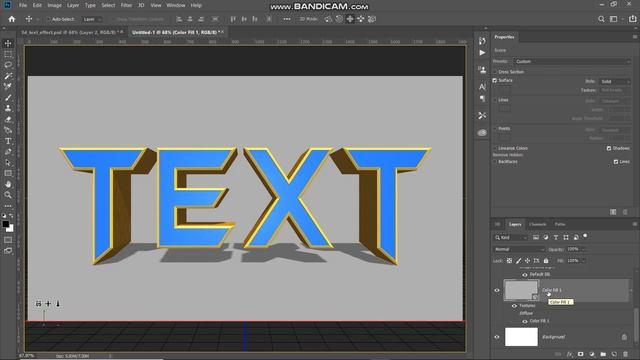Open the Paragraph panel icon
Image resolution: width=640 pixels, height=360 pixels.
482,98
